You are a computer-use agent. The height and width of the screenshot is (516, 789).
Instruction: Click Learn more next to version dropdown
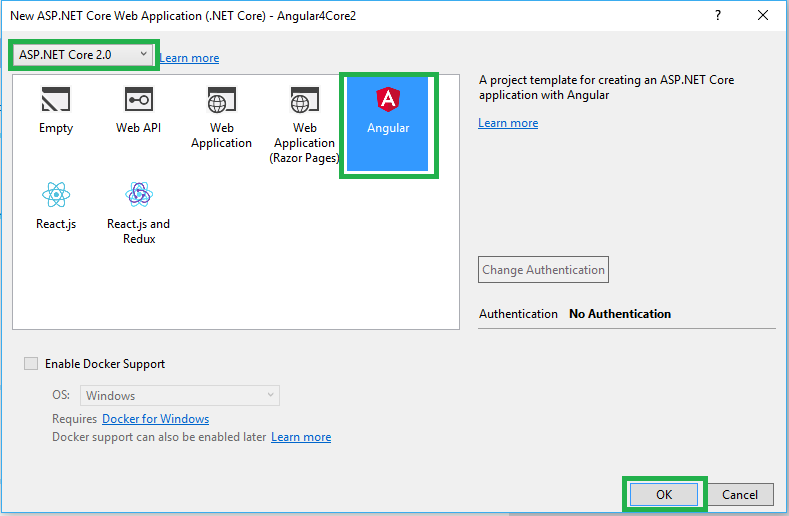tap(189, 58)
